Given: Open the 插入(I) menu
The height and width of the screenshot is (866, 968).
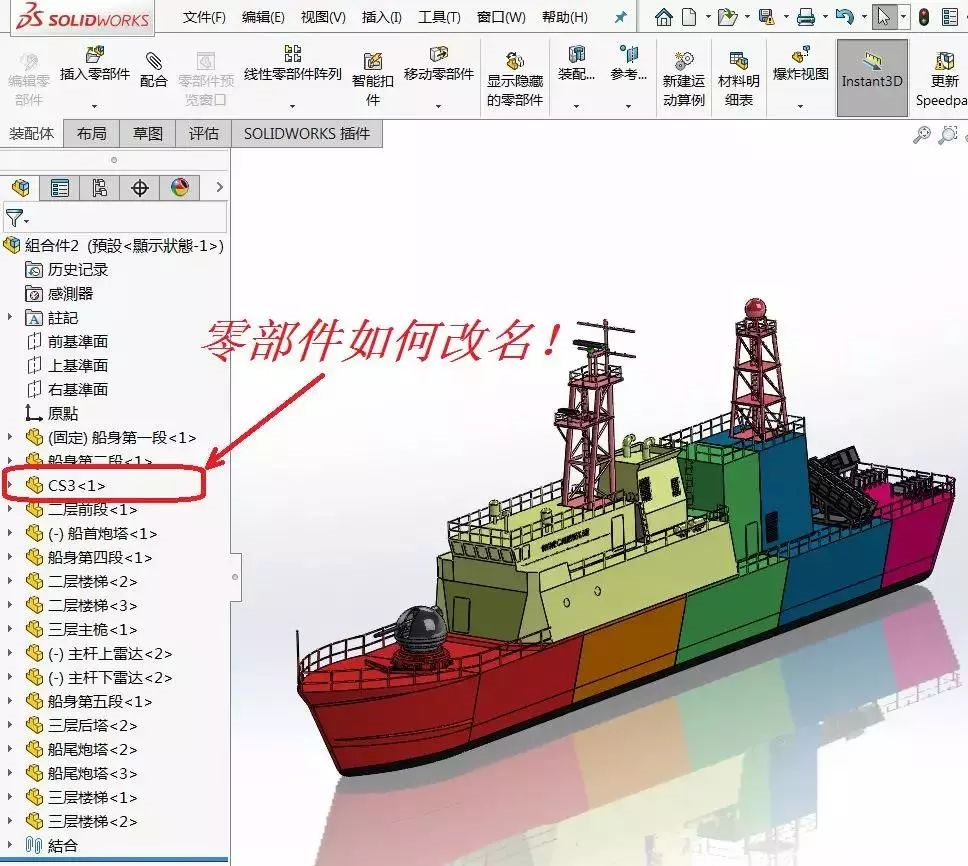Looking at the screenshot, I should point(381,17).
